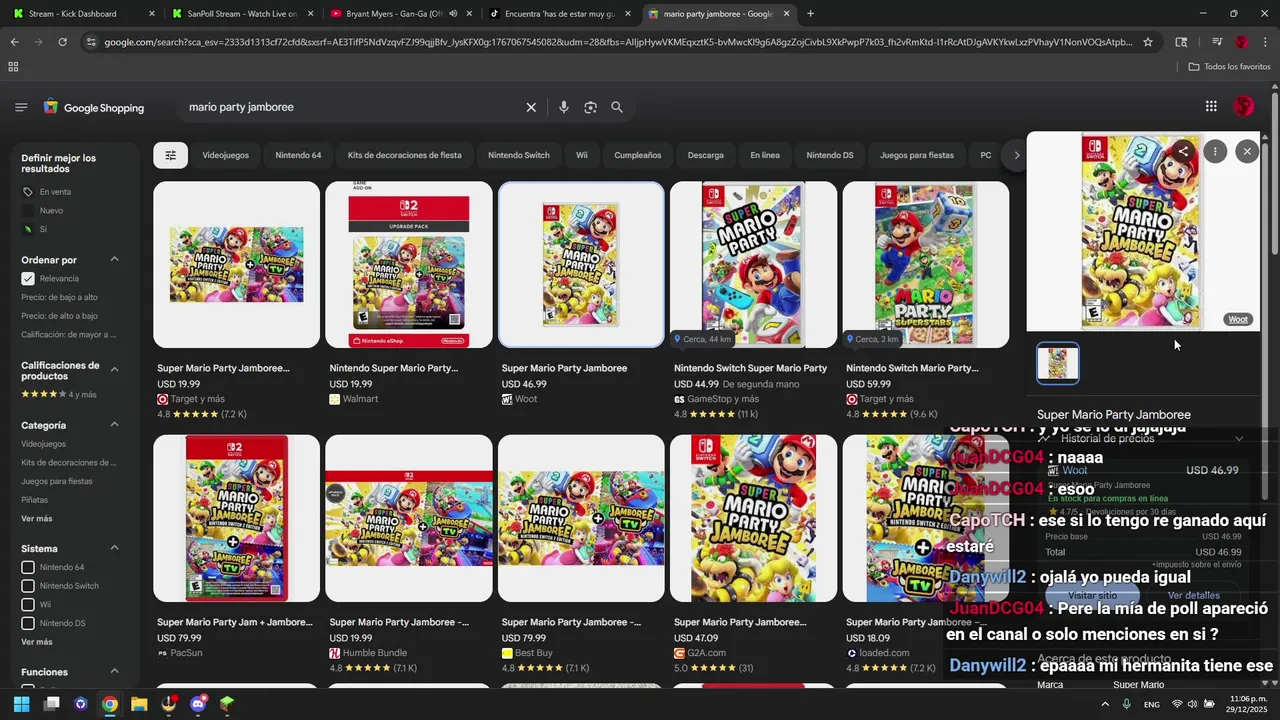The image size is (1280, 720).
Task: Open Chrome from the taskbar
Action: pos(110,704)
